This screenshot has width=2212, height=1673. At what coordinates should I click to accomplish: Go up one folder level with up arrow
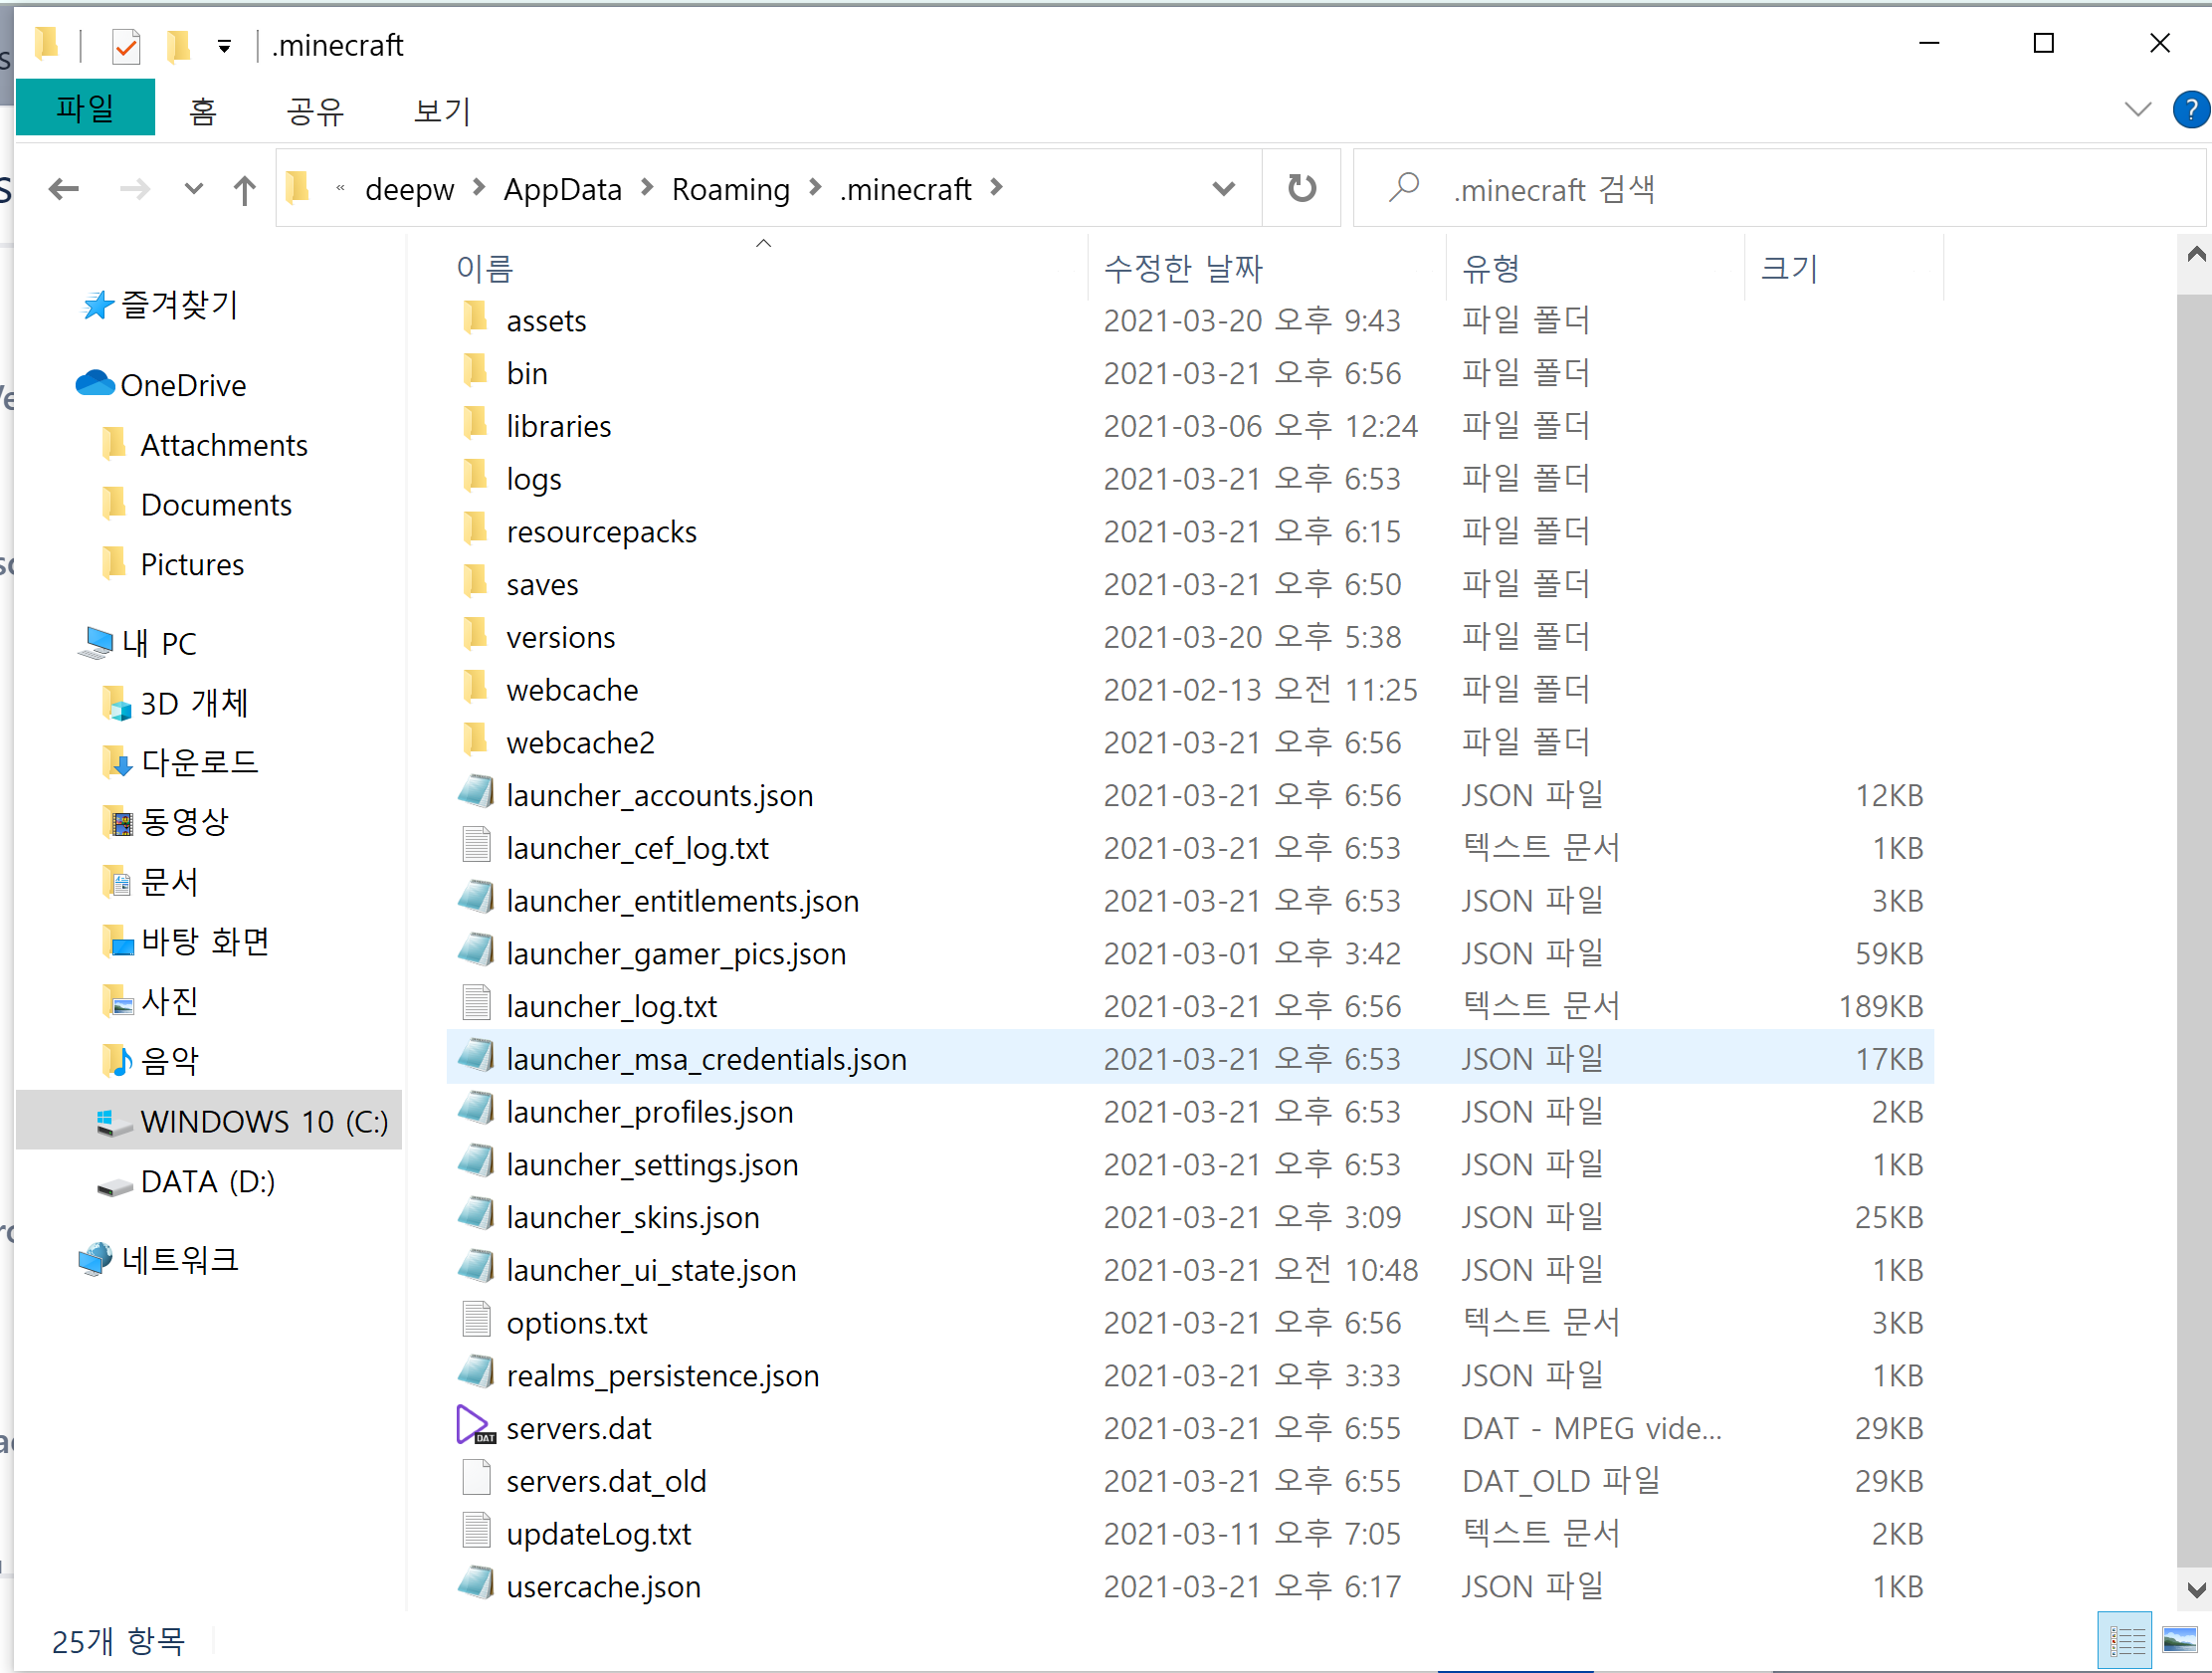[244, 189]
